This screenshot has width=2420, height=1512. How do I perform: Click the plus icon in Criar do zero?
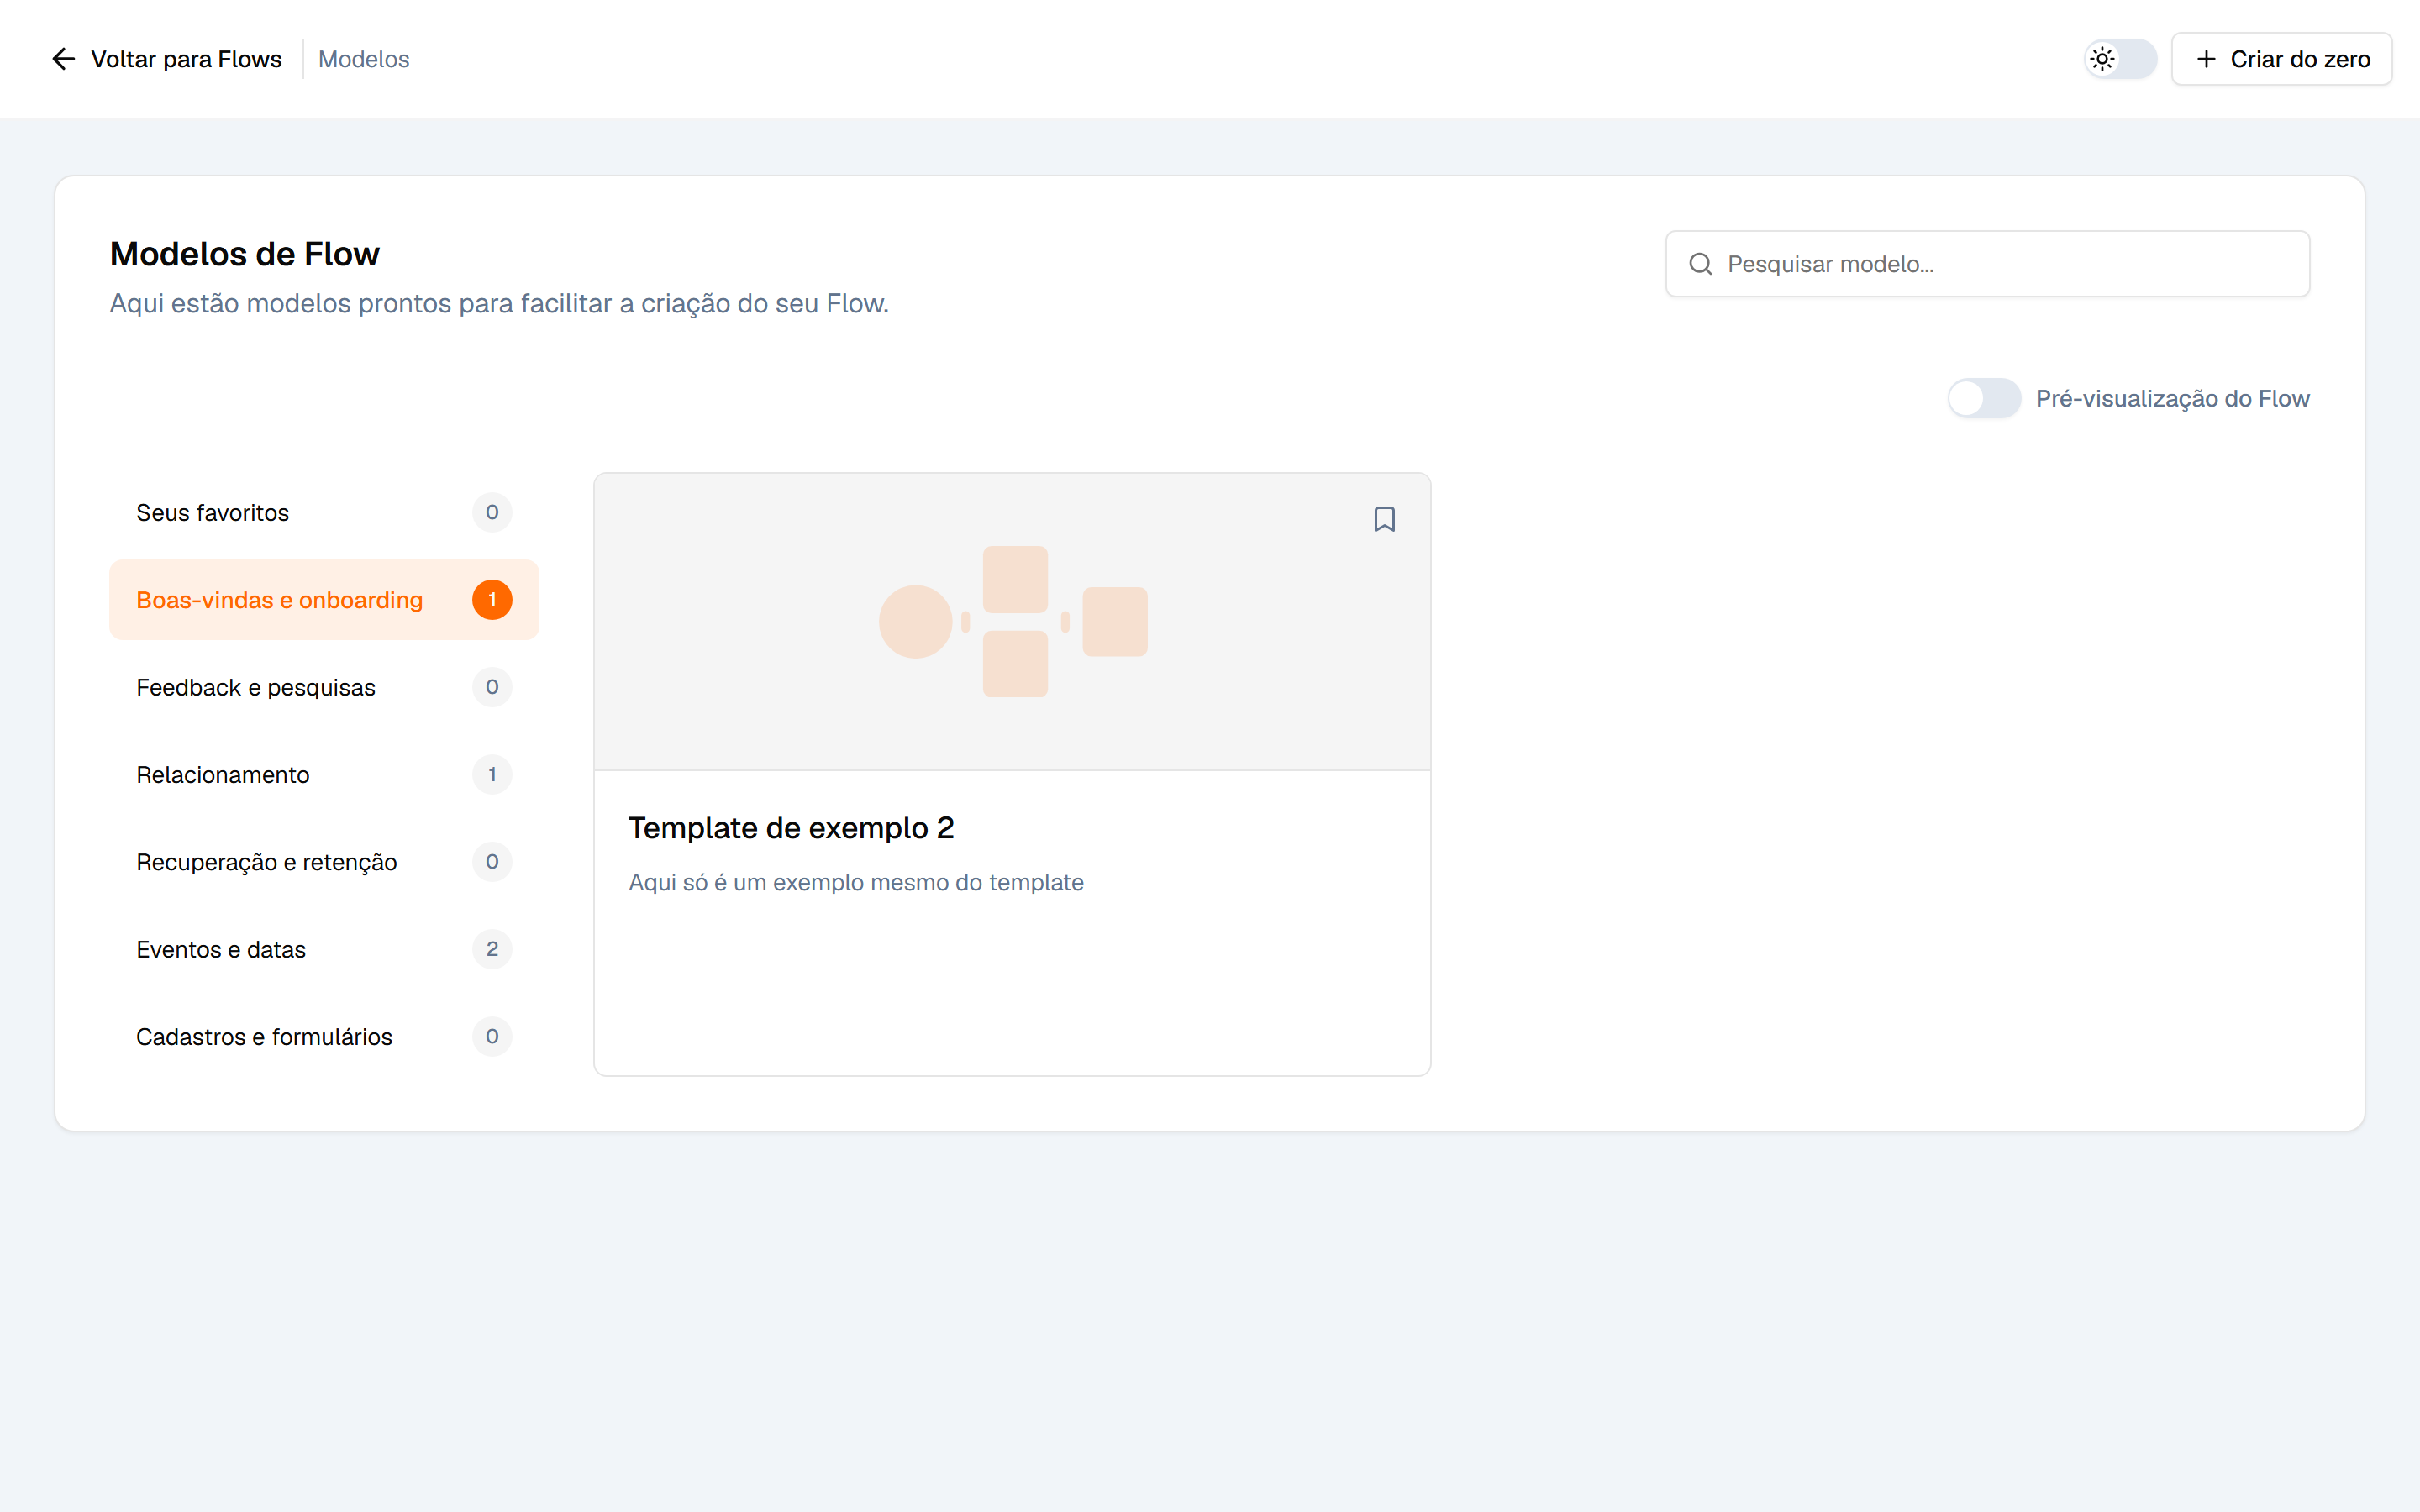point(2206,59)
